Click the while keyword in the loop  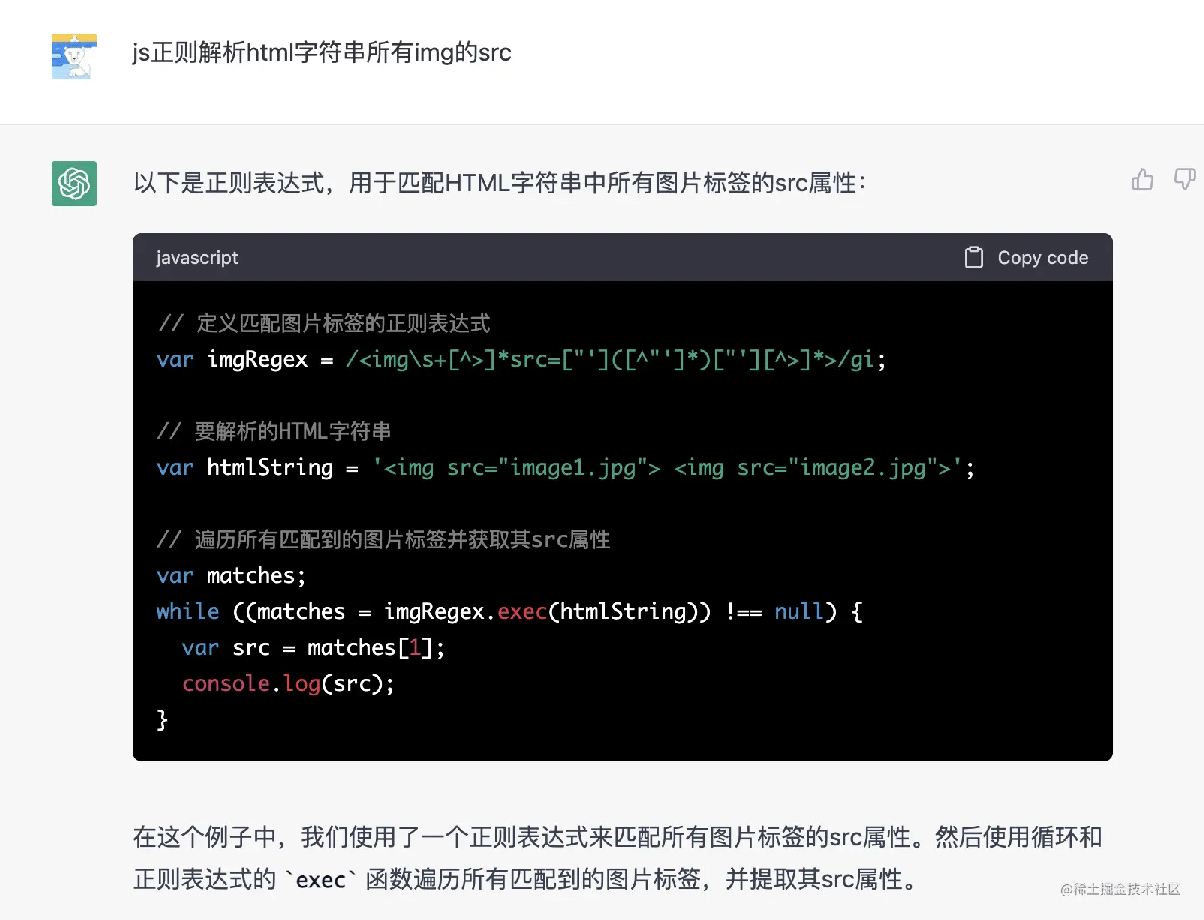(x=187, y=611)
